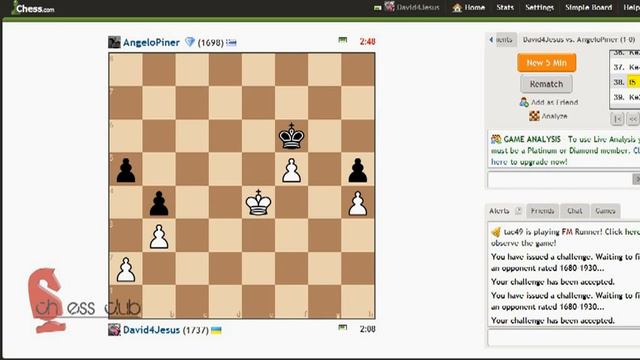Image resolution: width=640 pixels, height=360 pixels.
Task: Open Analyze for this game
Action: [x=554, y=116]
